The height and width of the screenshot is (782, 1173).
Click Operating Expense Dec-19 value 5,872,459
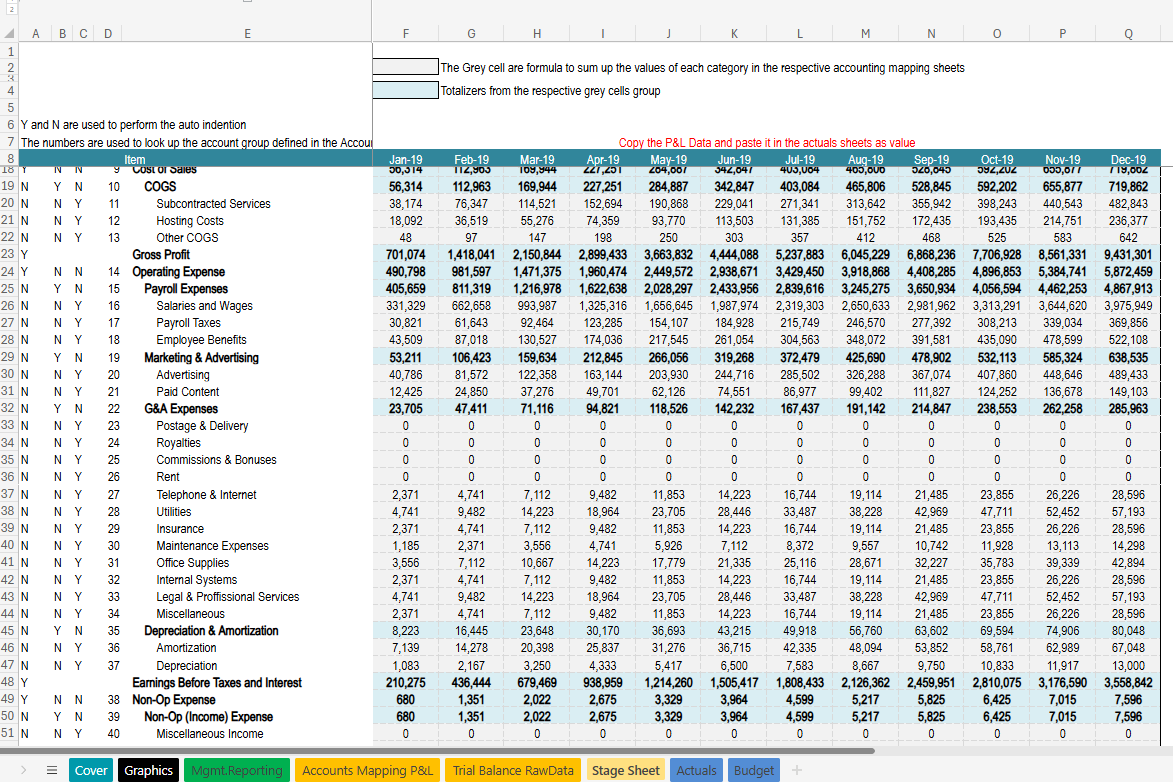pos(1128,272)
